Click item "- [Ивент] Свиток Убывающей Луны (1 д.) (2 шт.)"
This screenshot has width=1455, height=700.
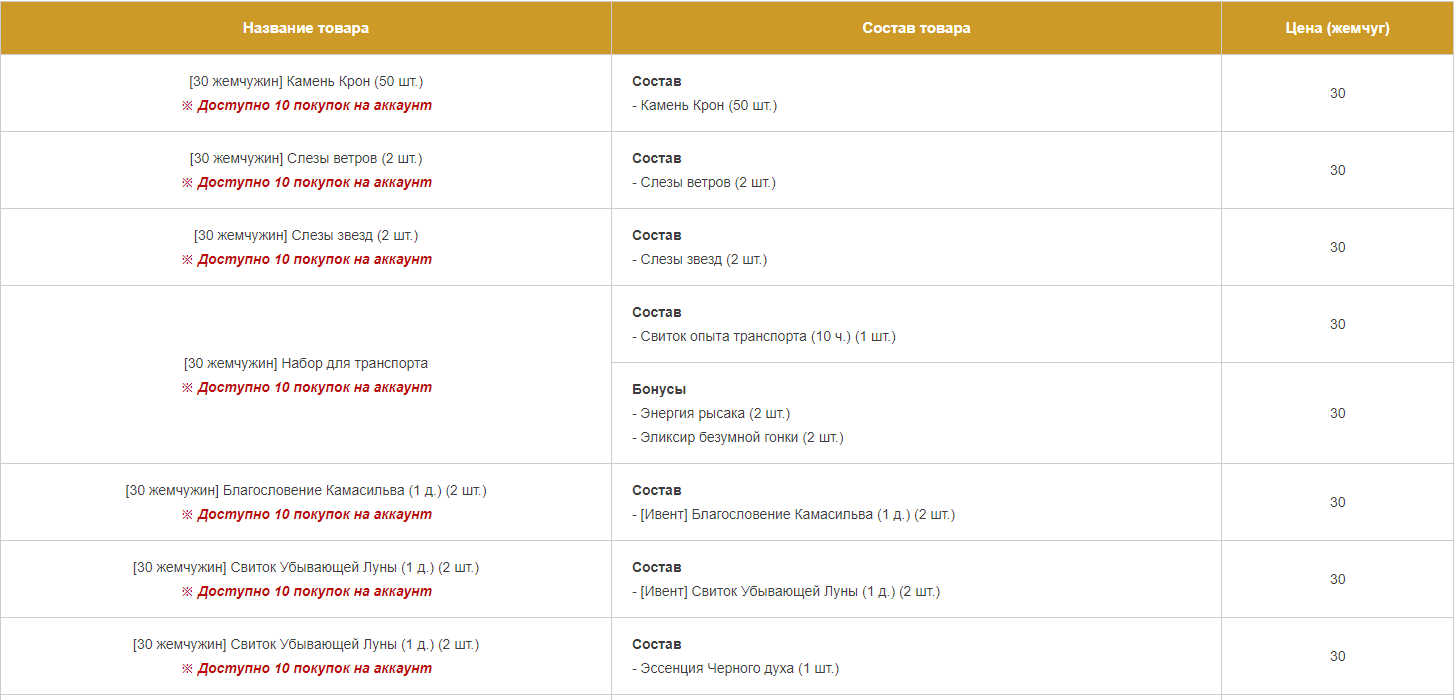786,591
